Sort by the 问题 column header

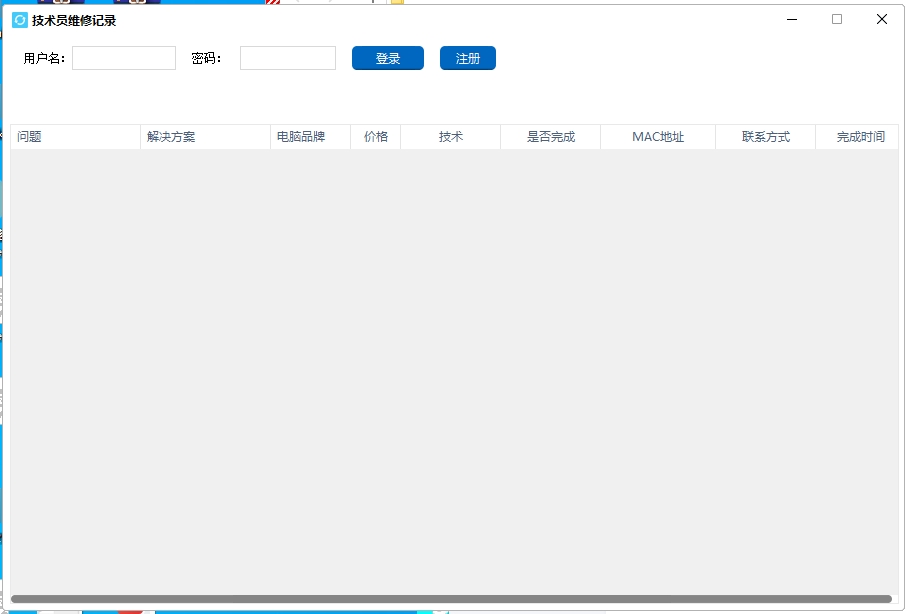tap(75, 137)
